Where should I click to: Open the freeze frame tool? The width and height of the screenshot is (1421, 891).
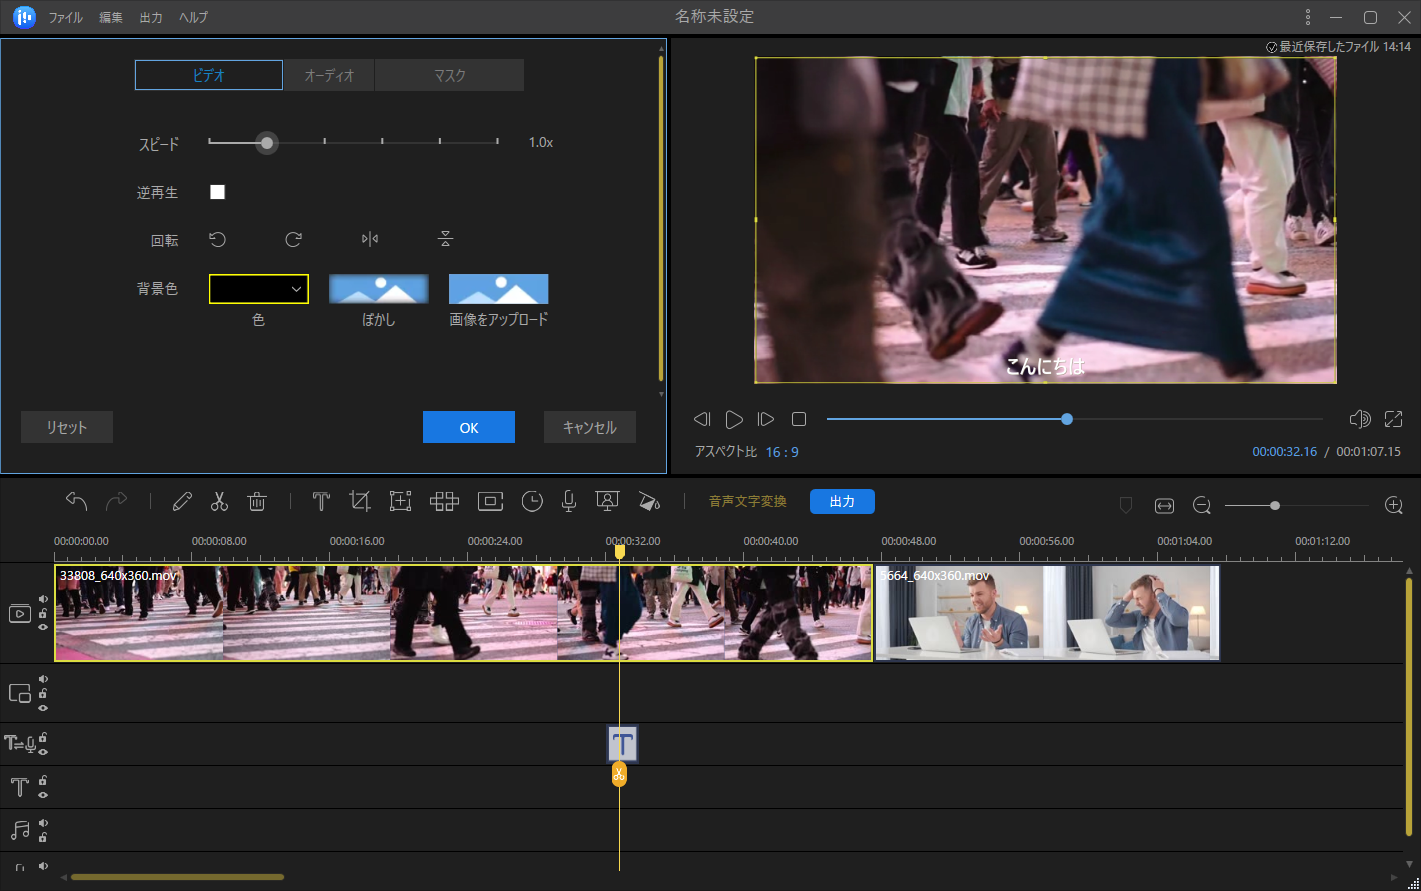pyautogui.click(x=490, y=501)
